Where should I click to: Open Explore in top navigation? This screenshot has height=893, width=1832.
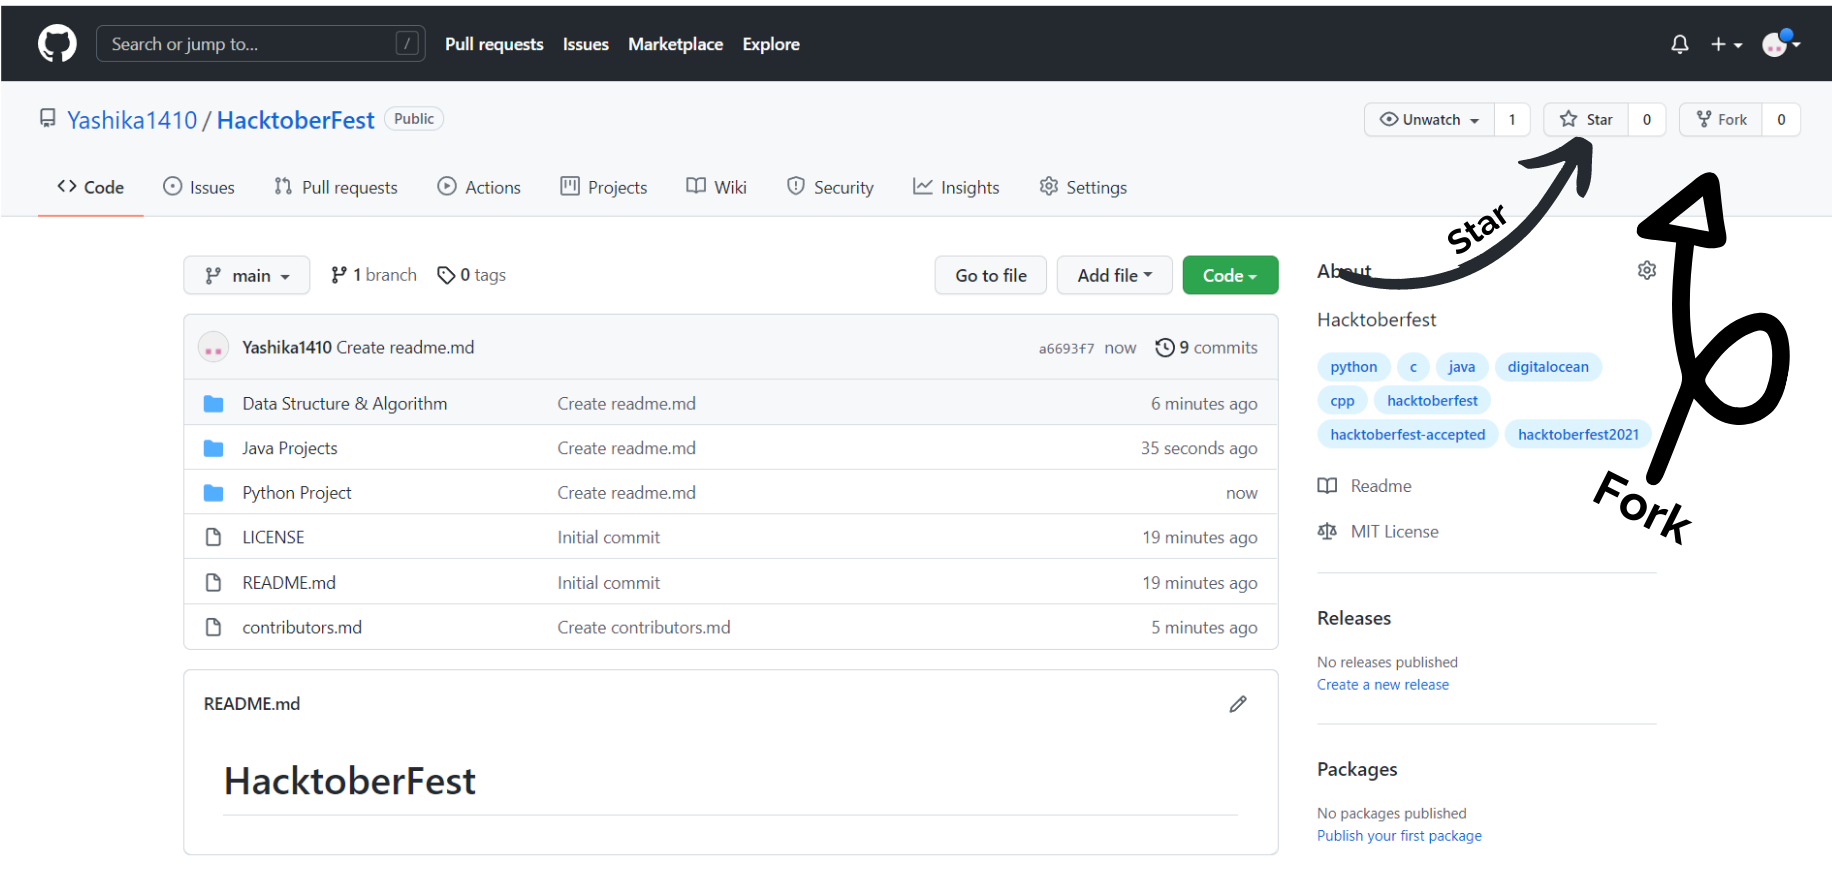click(x=771, y=44)
